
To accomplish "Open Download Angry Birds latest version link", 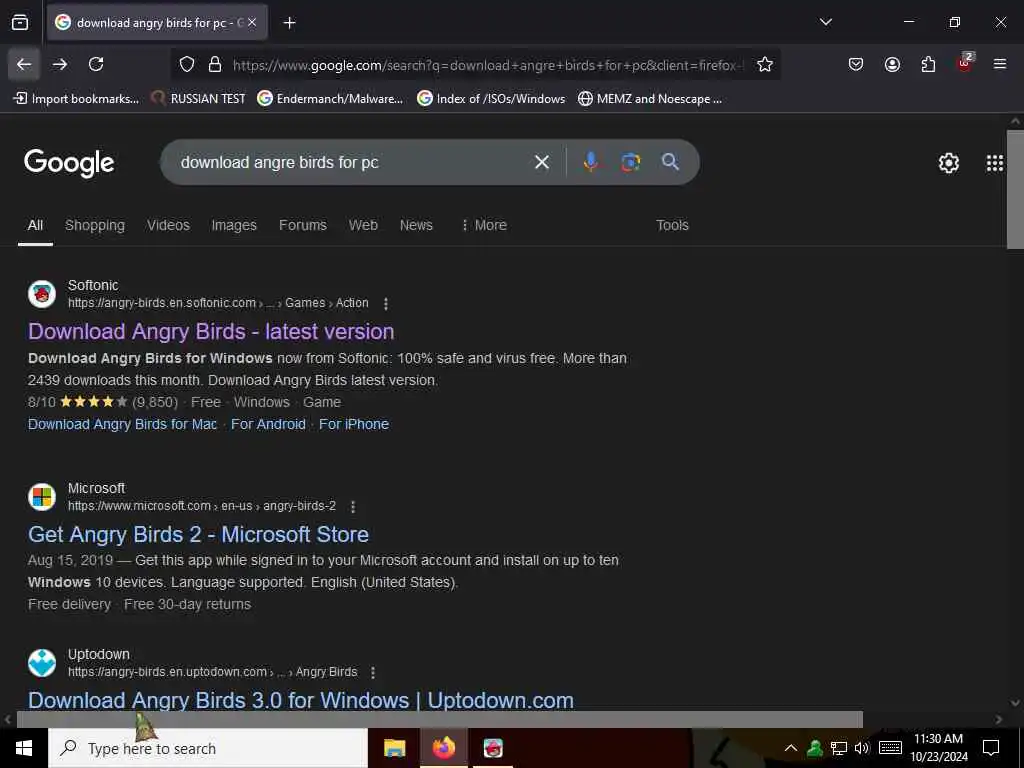I will [x=211, y=332].
